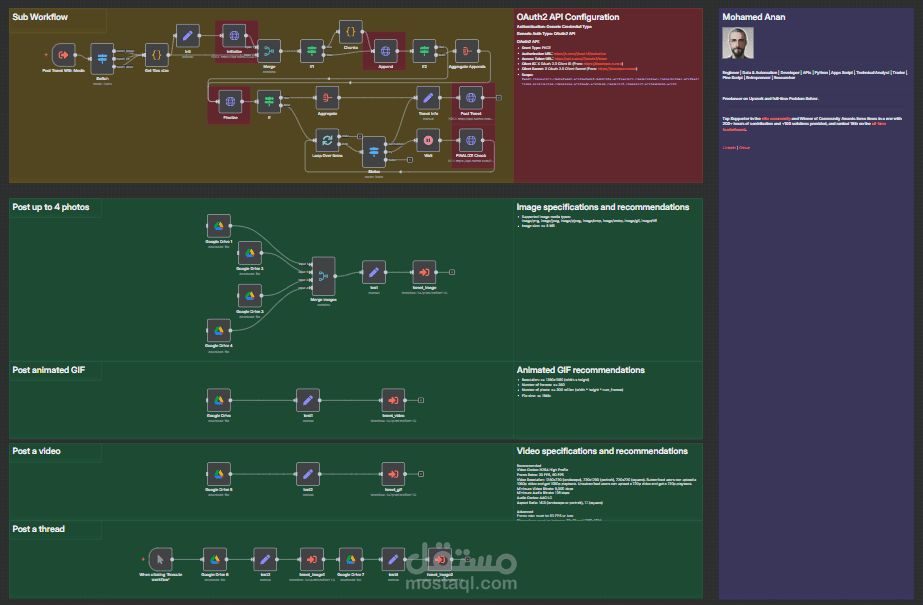Open the tweet_image upload node
This screenshot has width=923, height=605.
[423, 270]
